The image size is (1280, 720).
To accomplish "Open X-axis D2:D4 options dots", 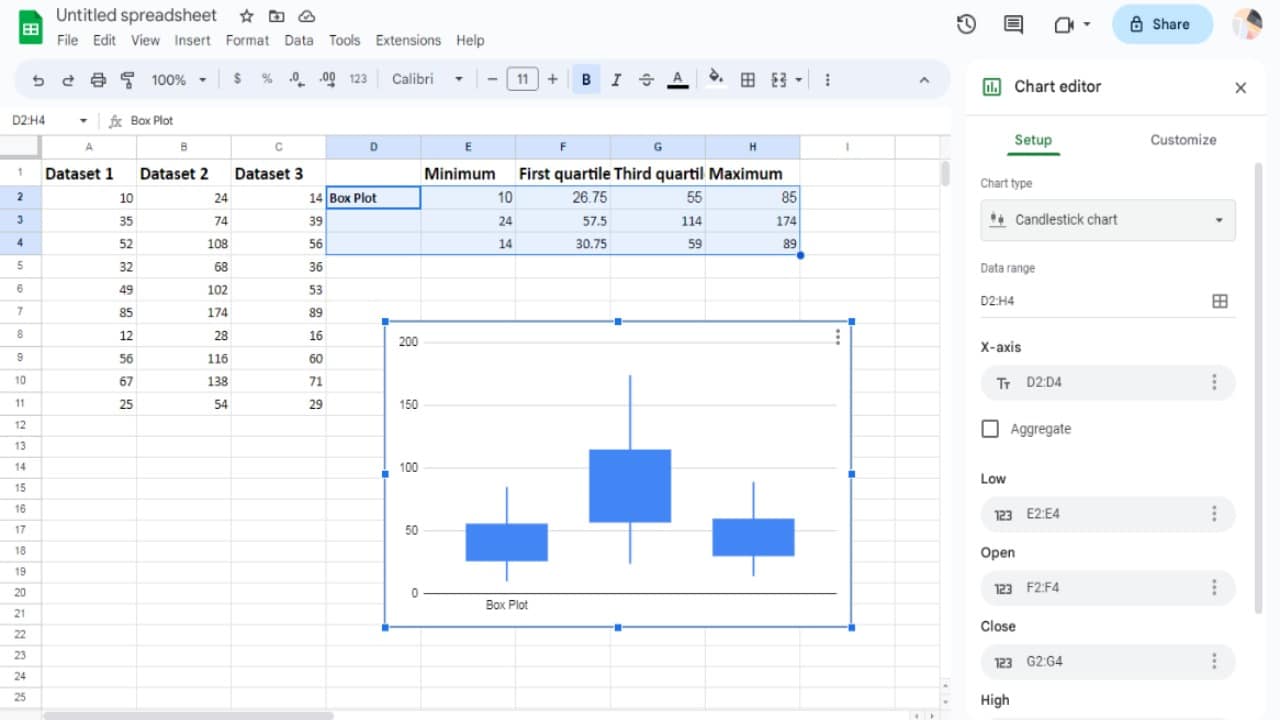I will pyautogui.click(x=1214, y=382).
